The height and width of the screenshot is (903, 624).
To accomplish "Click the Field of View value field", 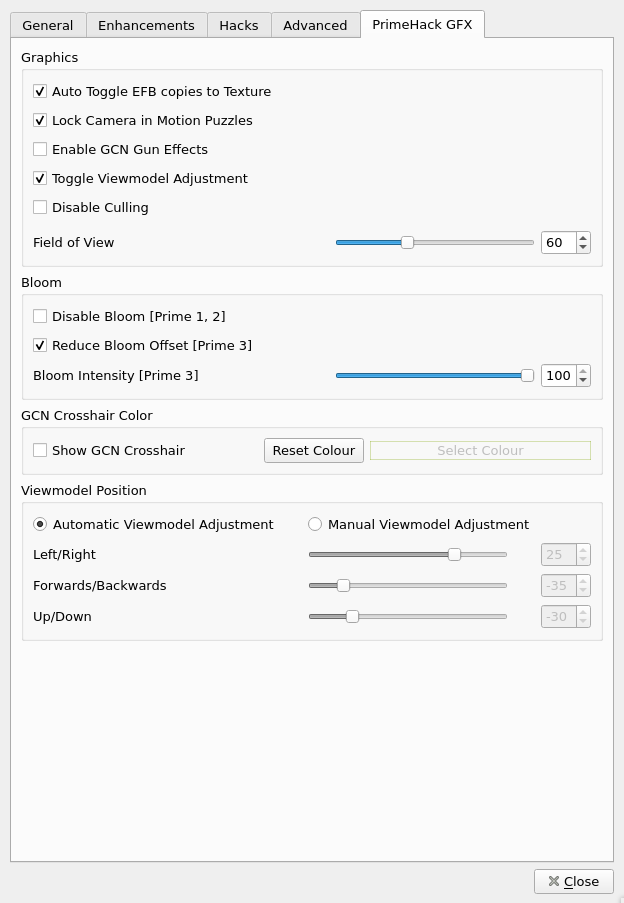I will pos(558,242).
